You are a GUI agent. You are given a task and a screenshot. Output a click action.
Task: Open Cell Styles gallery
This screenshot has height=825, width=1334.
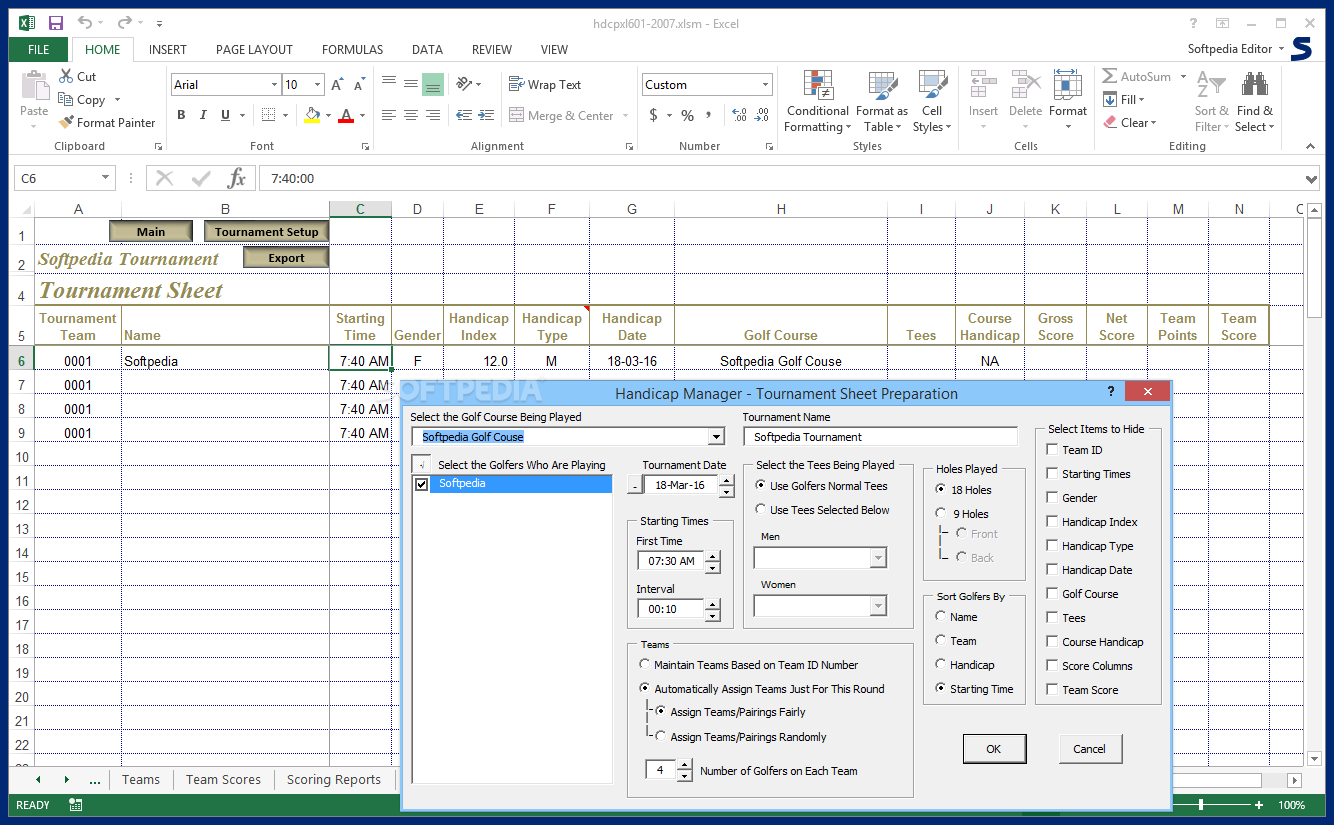(x=932, y=102)
